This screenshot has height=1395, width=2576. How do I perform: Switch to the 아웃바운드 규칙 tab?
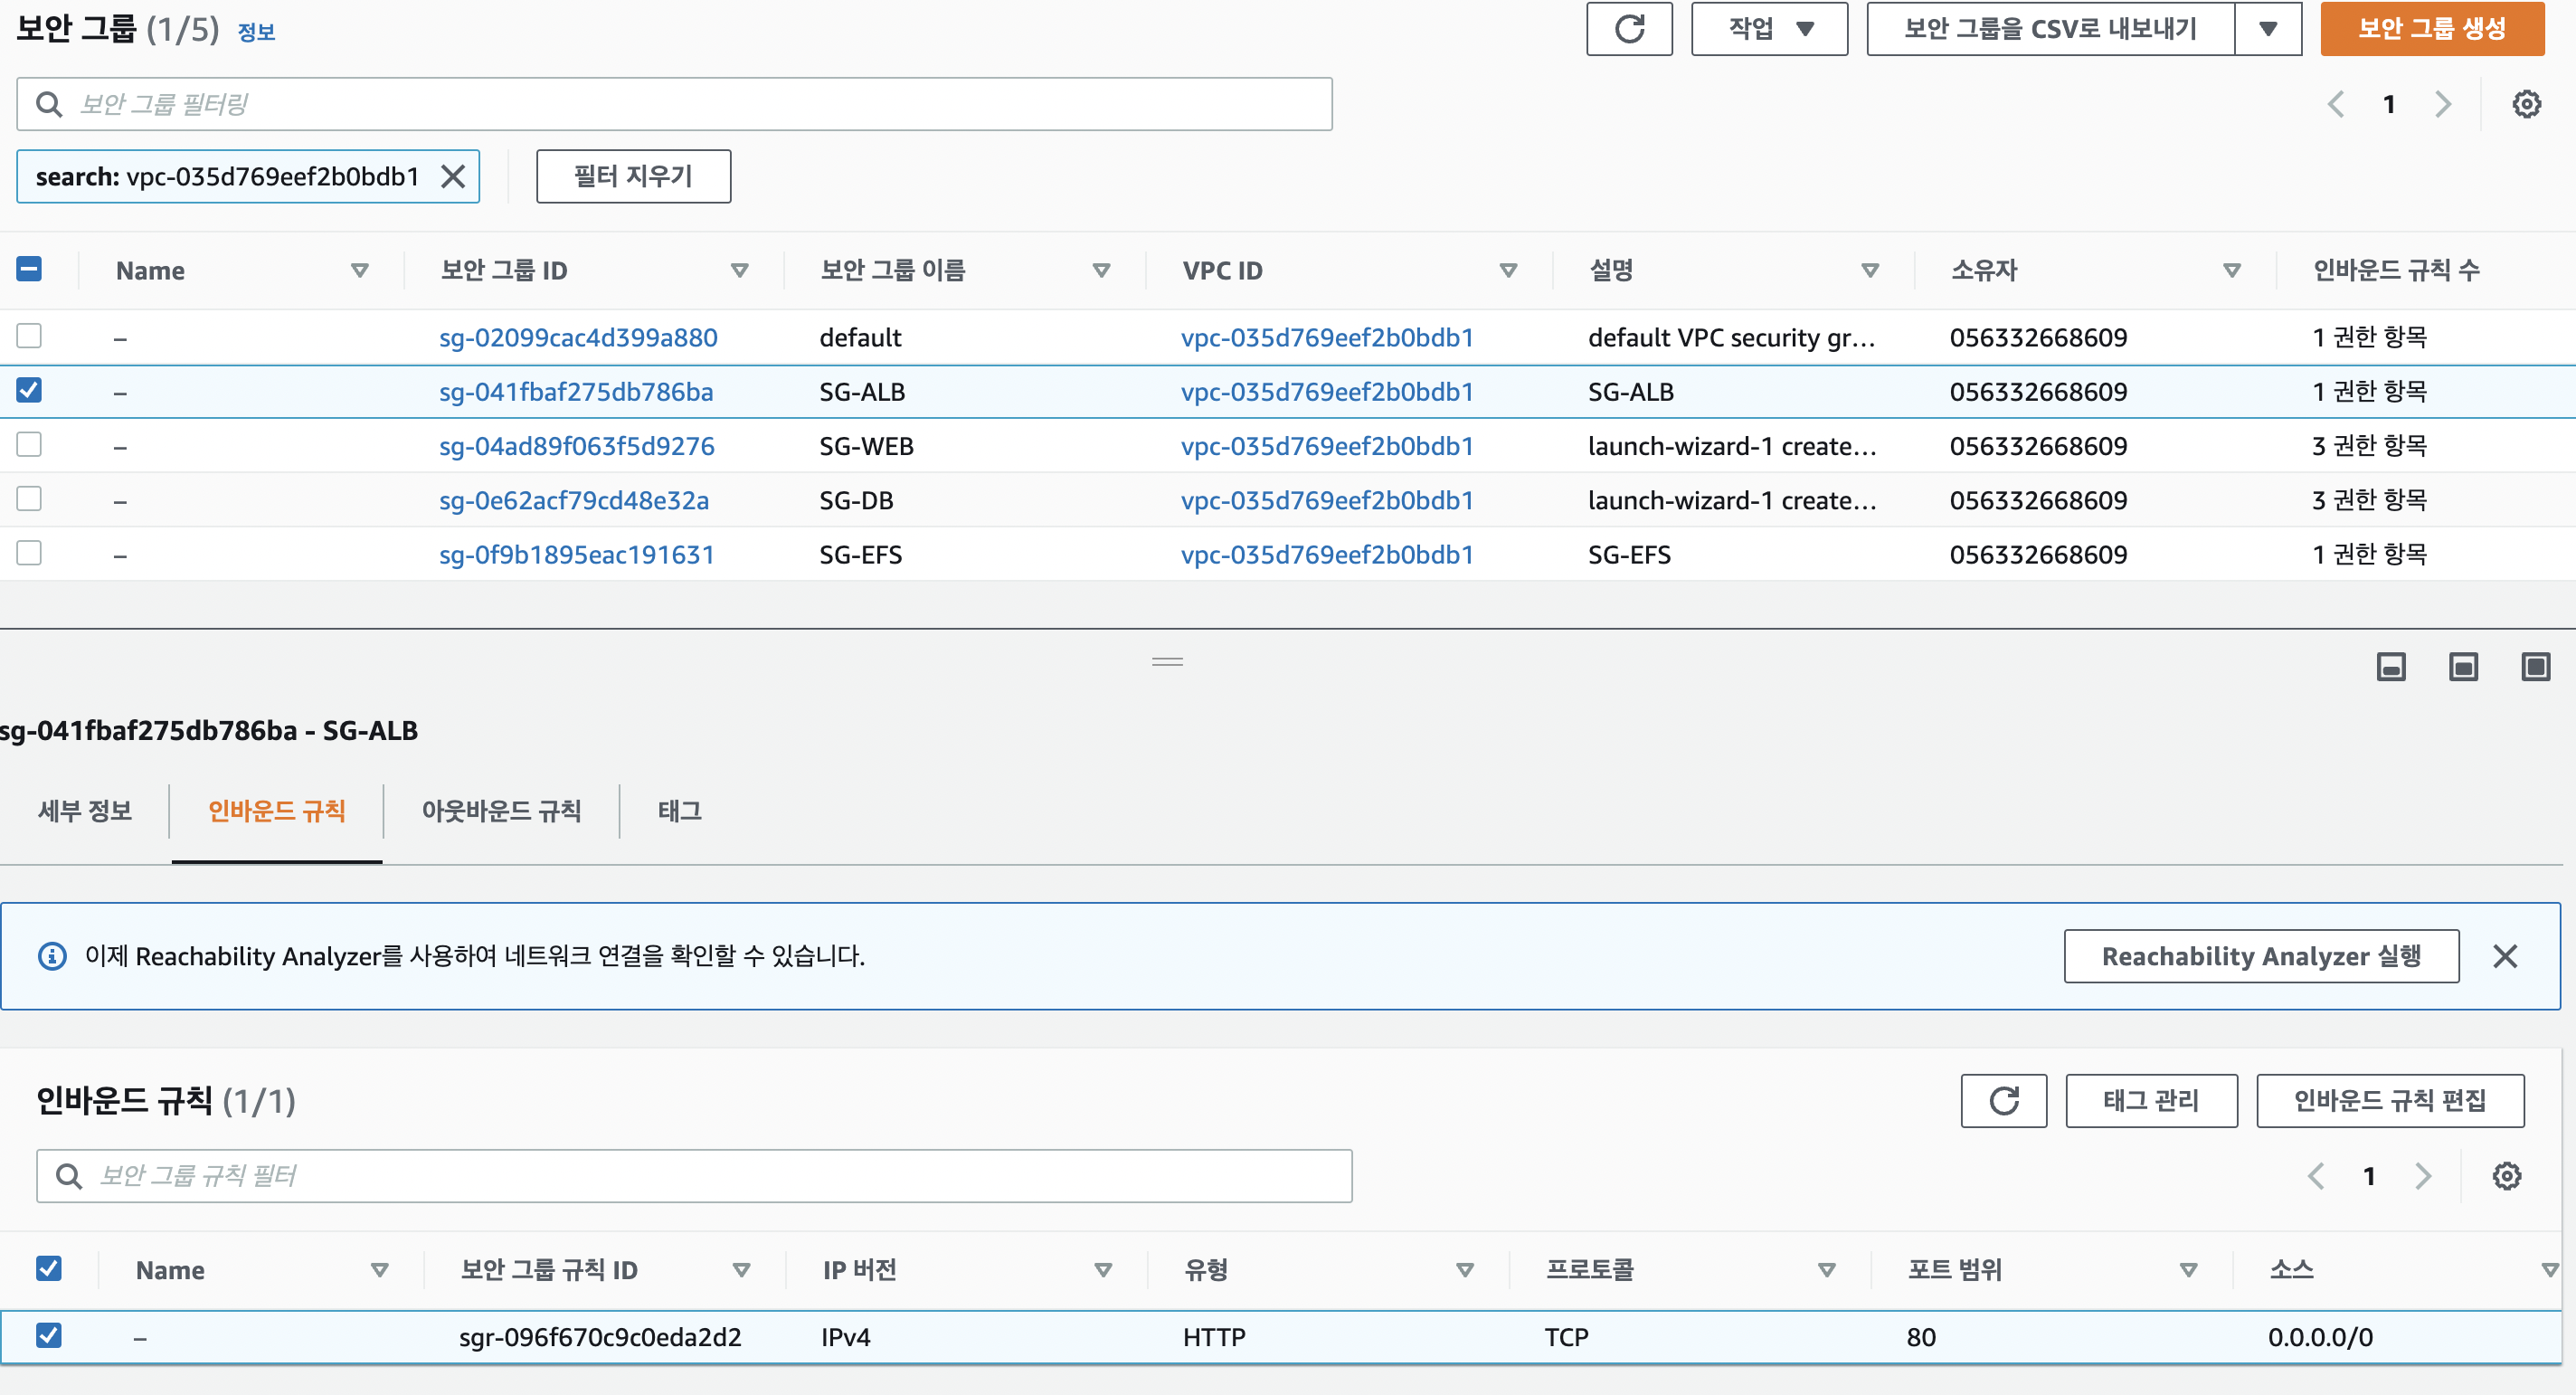point(501,811)
